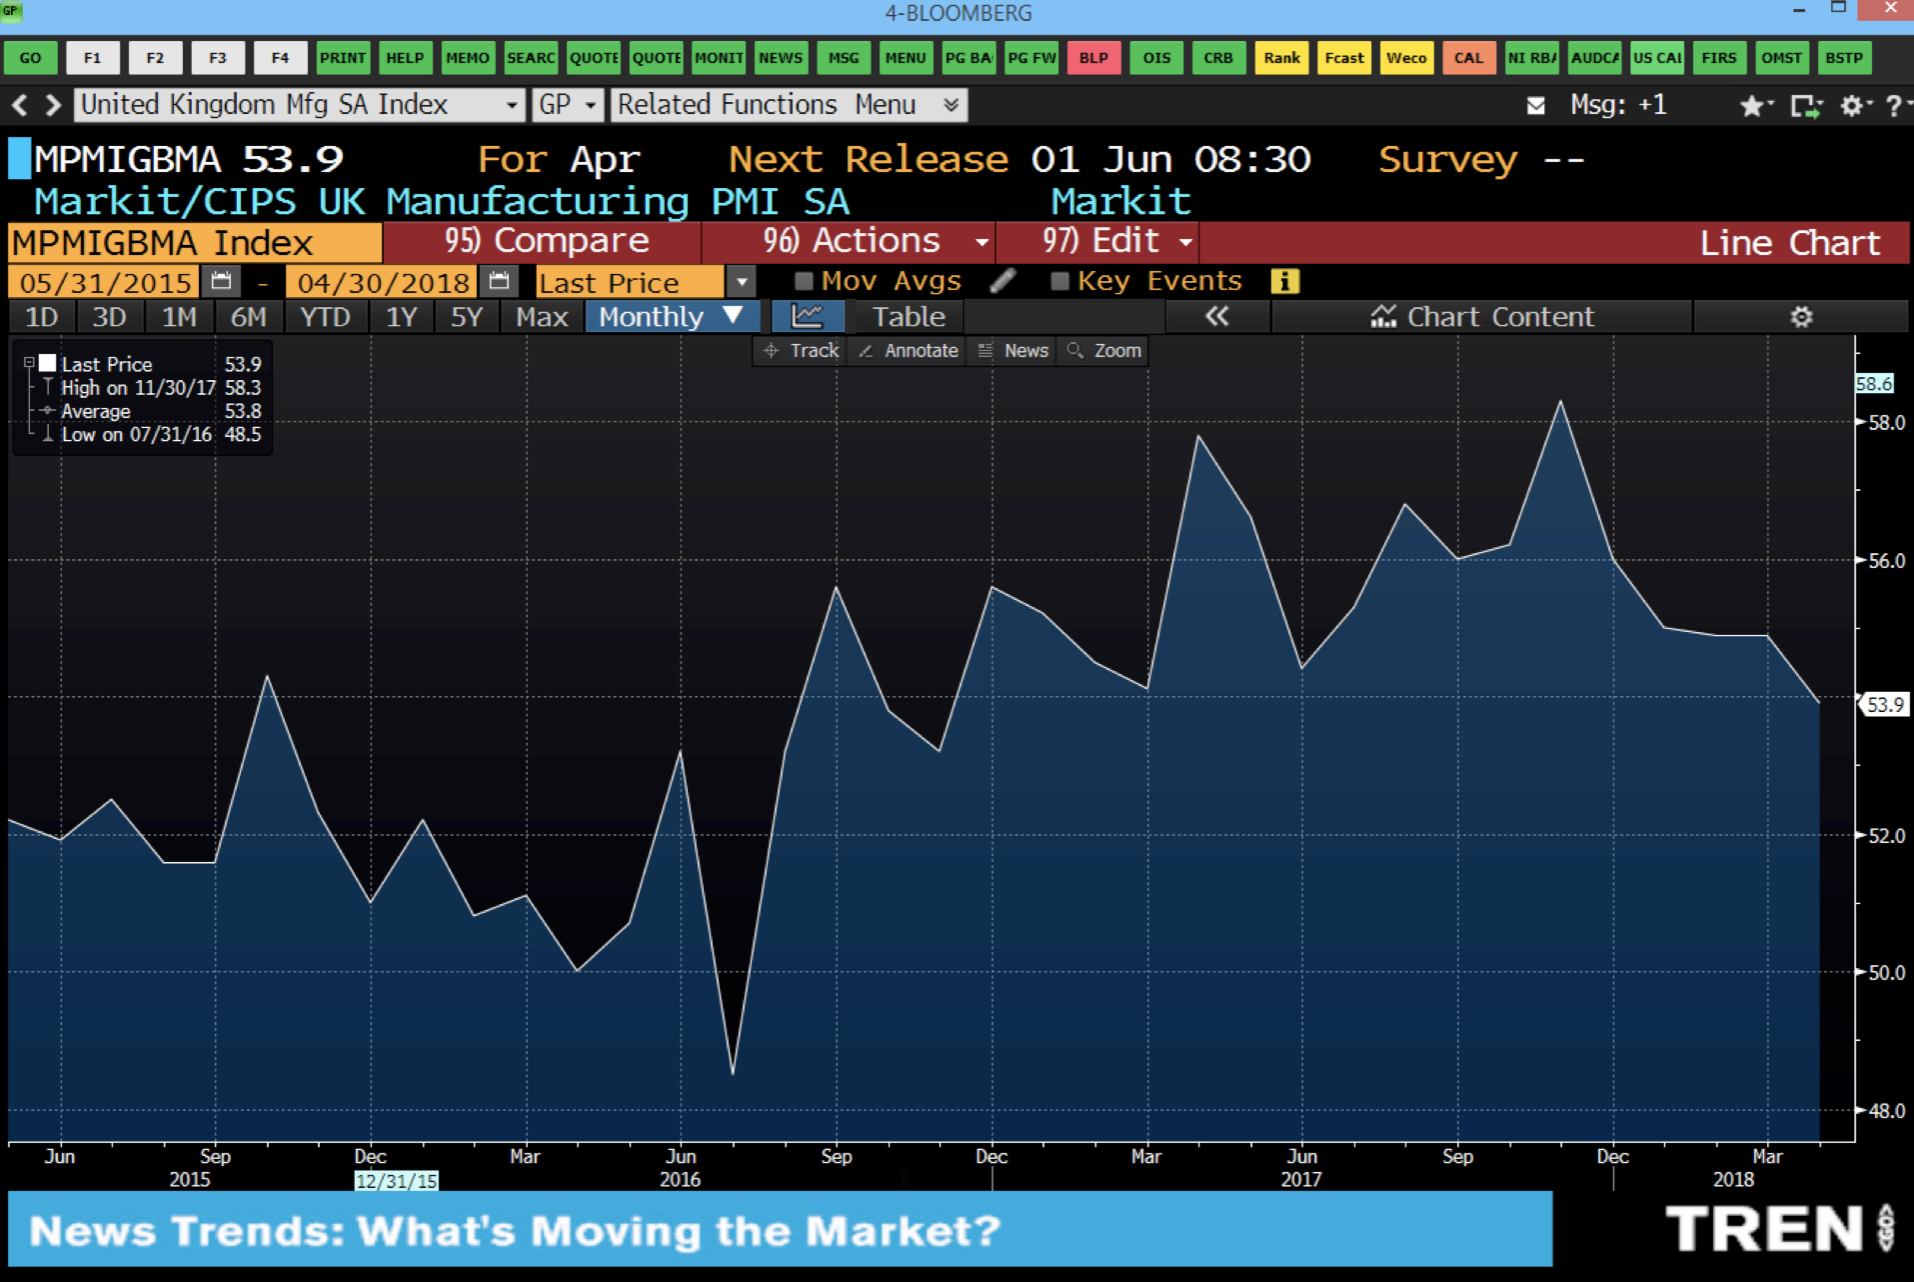Click the orange CAL key
This screenshot has width=1914, height=1282.
(x=1468, y=58)
